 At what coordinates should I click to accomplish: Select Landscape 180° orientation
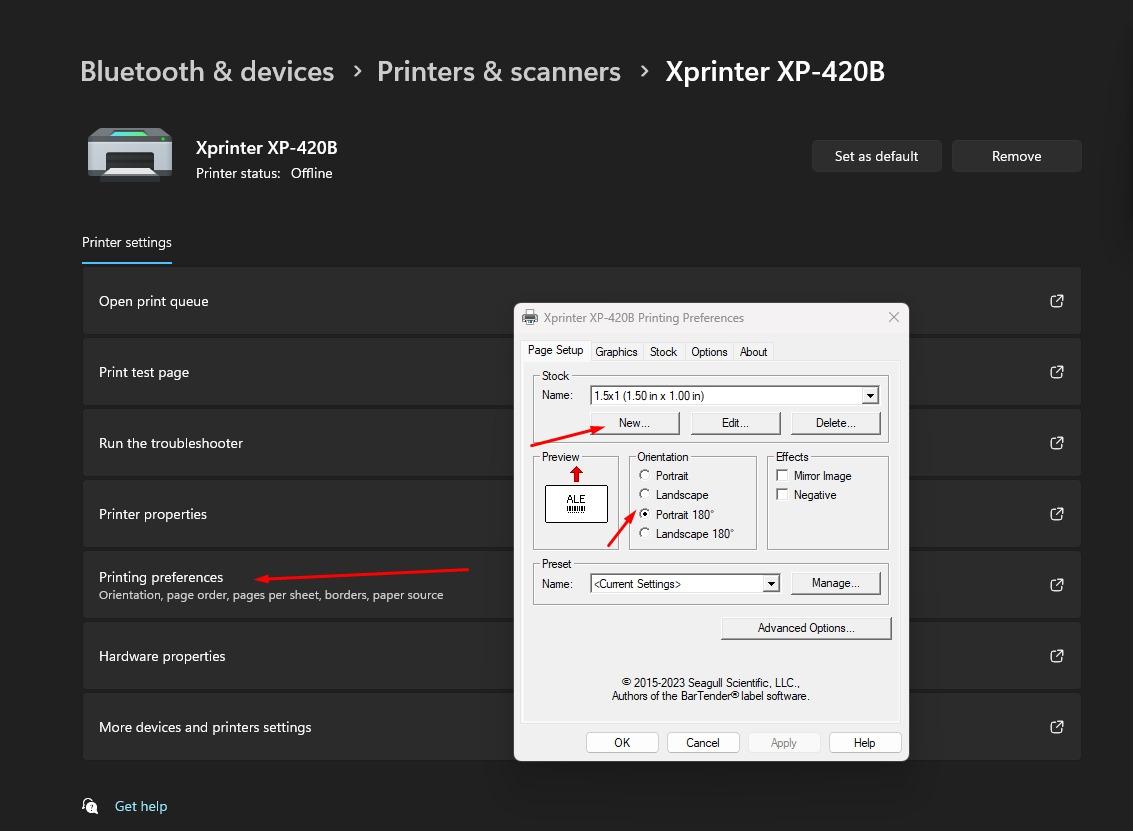[645, 533]
